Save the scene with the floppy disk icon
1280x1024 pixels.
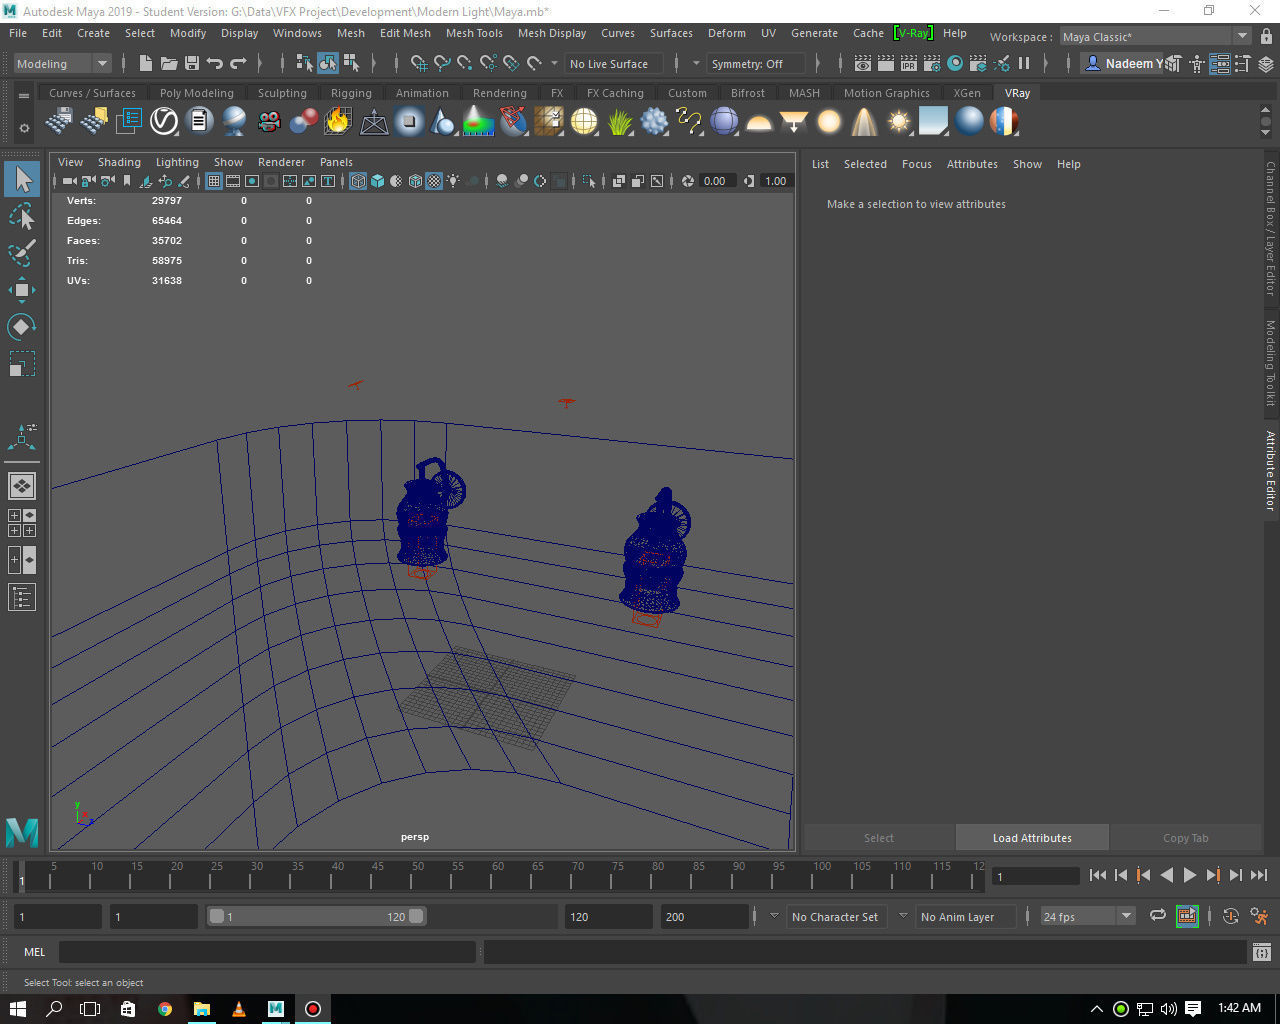click(191, 64)
